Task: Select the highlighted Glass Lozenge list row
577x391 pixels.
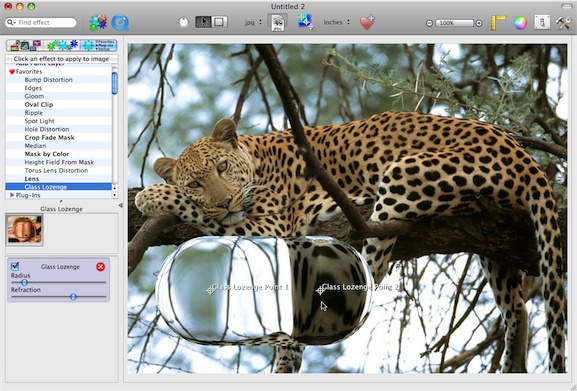Action: 59,187
